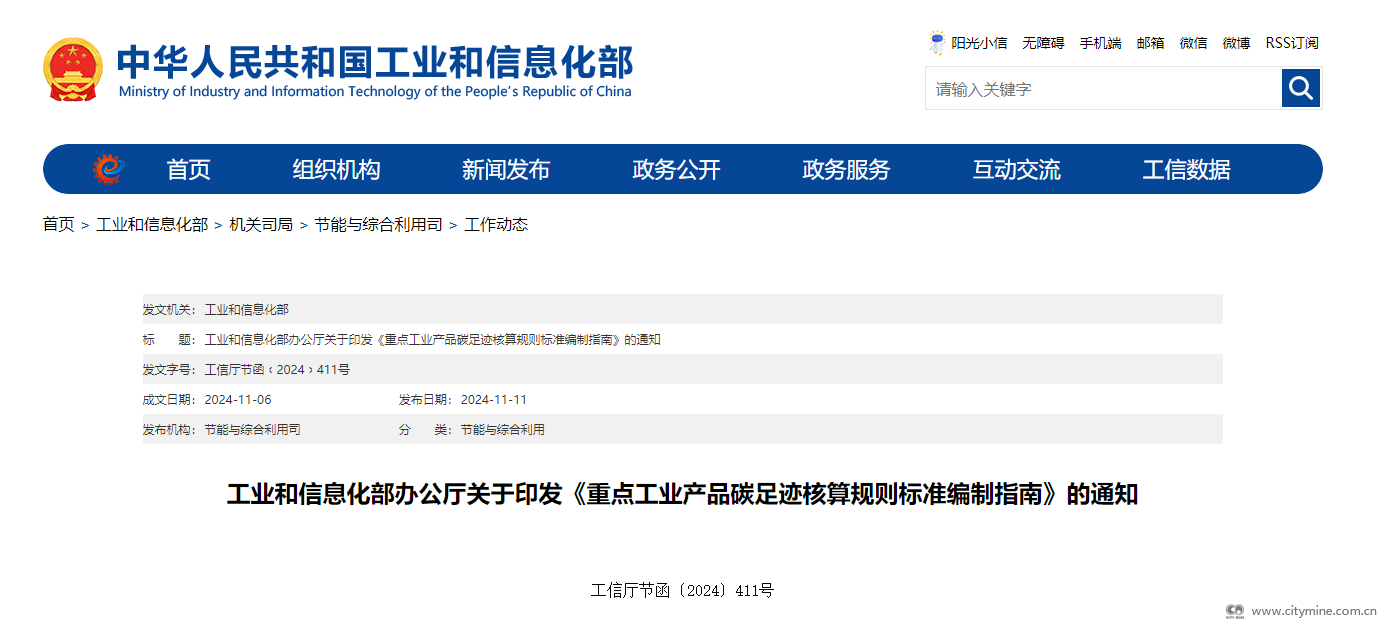This screenshot has height=621, width=1379.
Task: Select 政务公开 in the main navigation
Action: (x=676, y=170)
